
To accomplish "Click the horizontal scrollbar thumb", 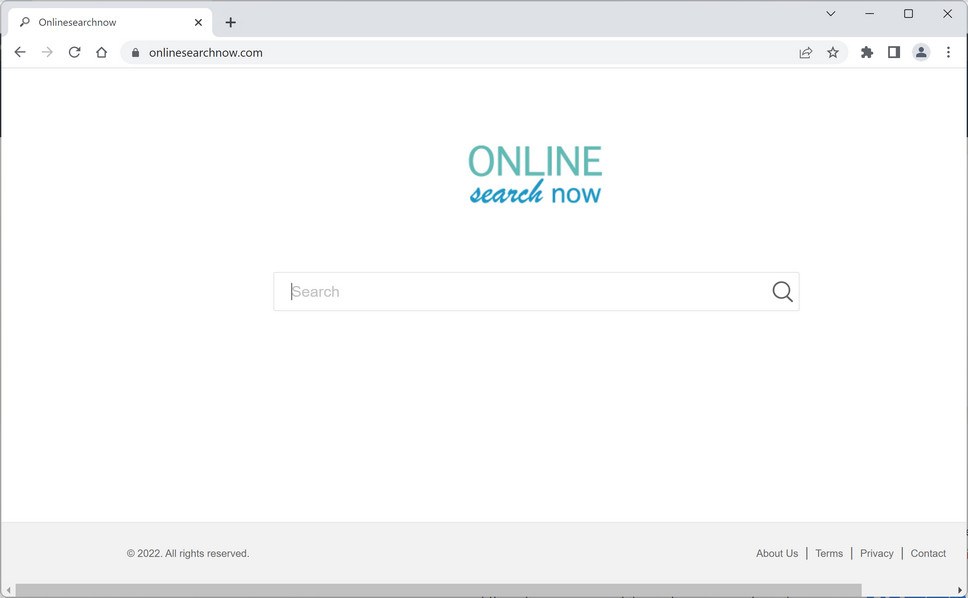I will tap(438, 590).
